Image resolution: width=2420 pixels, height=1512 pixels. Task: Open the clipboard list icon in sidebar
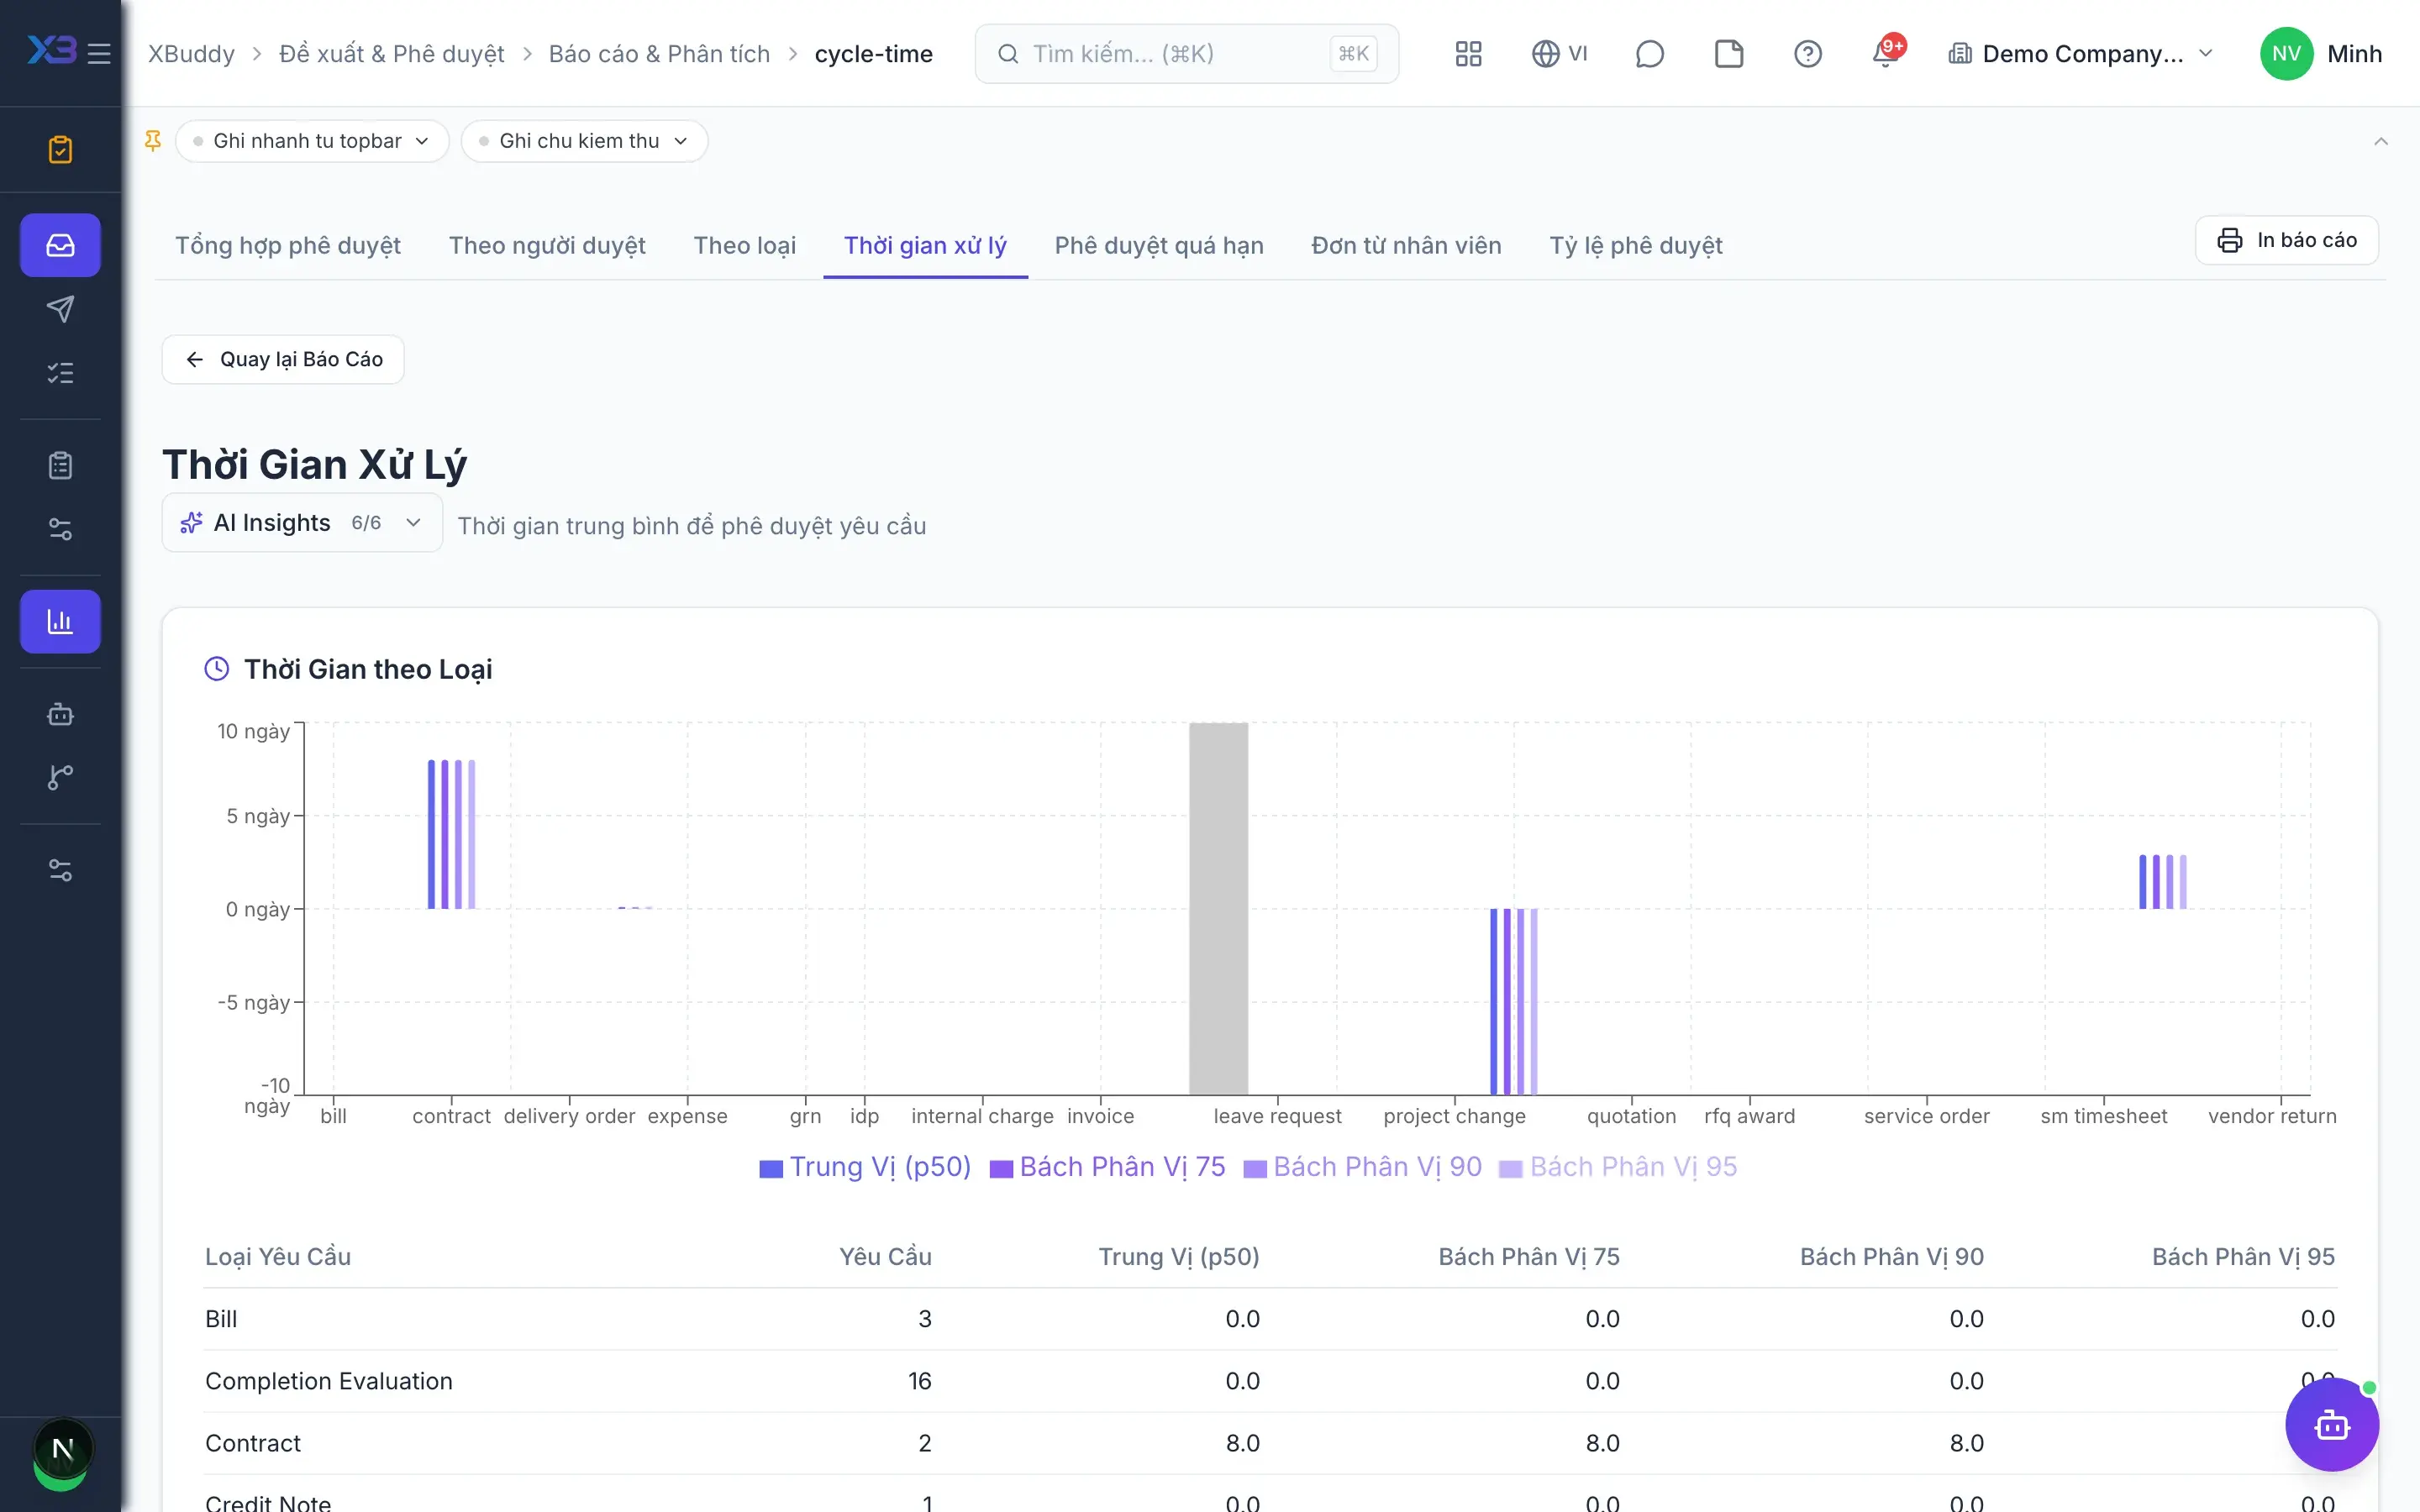pos(60,465)
